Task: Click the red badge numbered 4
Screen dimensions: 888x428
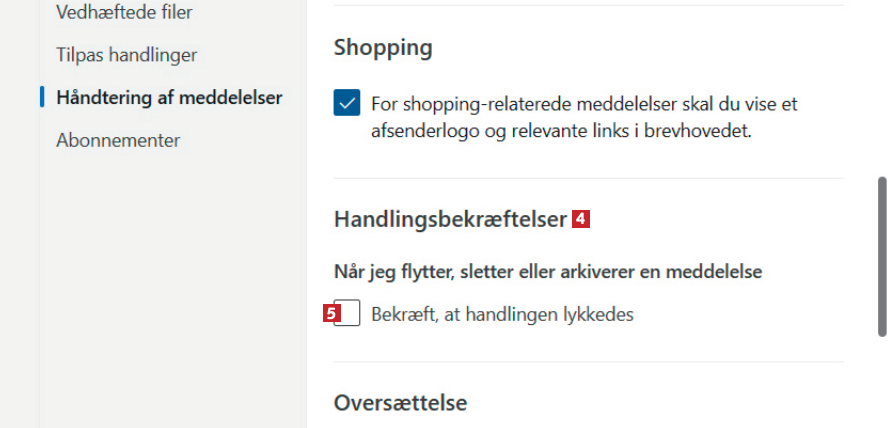Action: (x=580, y=219)
